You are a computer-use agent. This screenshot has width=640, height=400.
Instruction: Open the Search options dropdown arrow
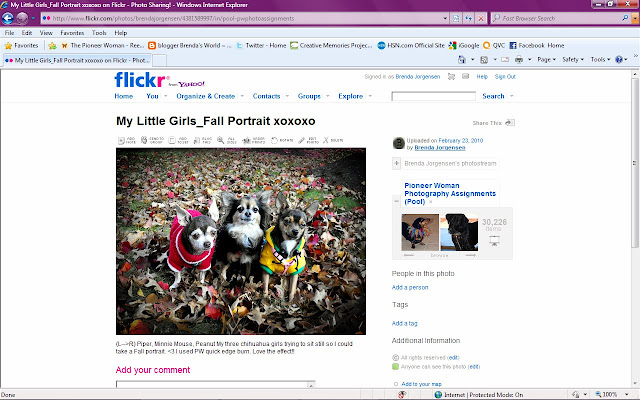click(x=511, y=96)
